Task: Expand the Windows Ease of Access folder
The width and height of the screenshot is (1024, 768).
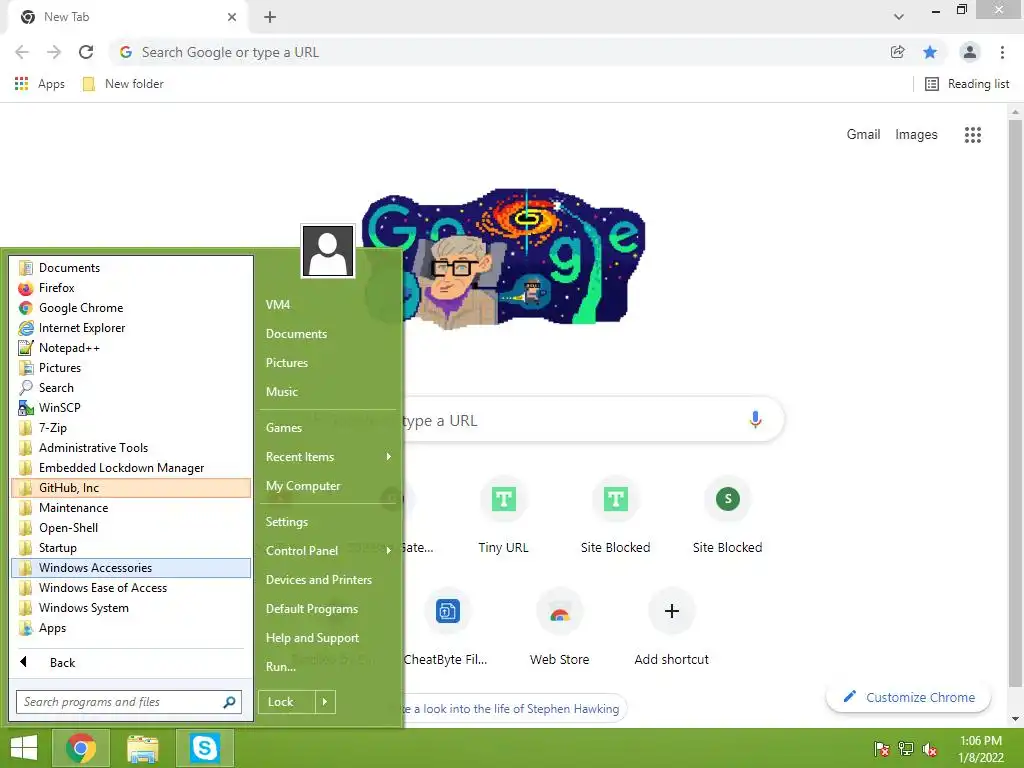Action: click(x=131, y=588)
